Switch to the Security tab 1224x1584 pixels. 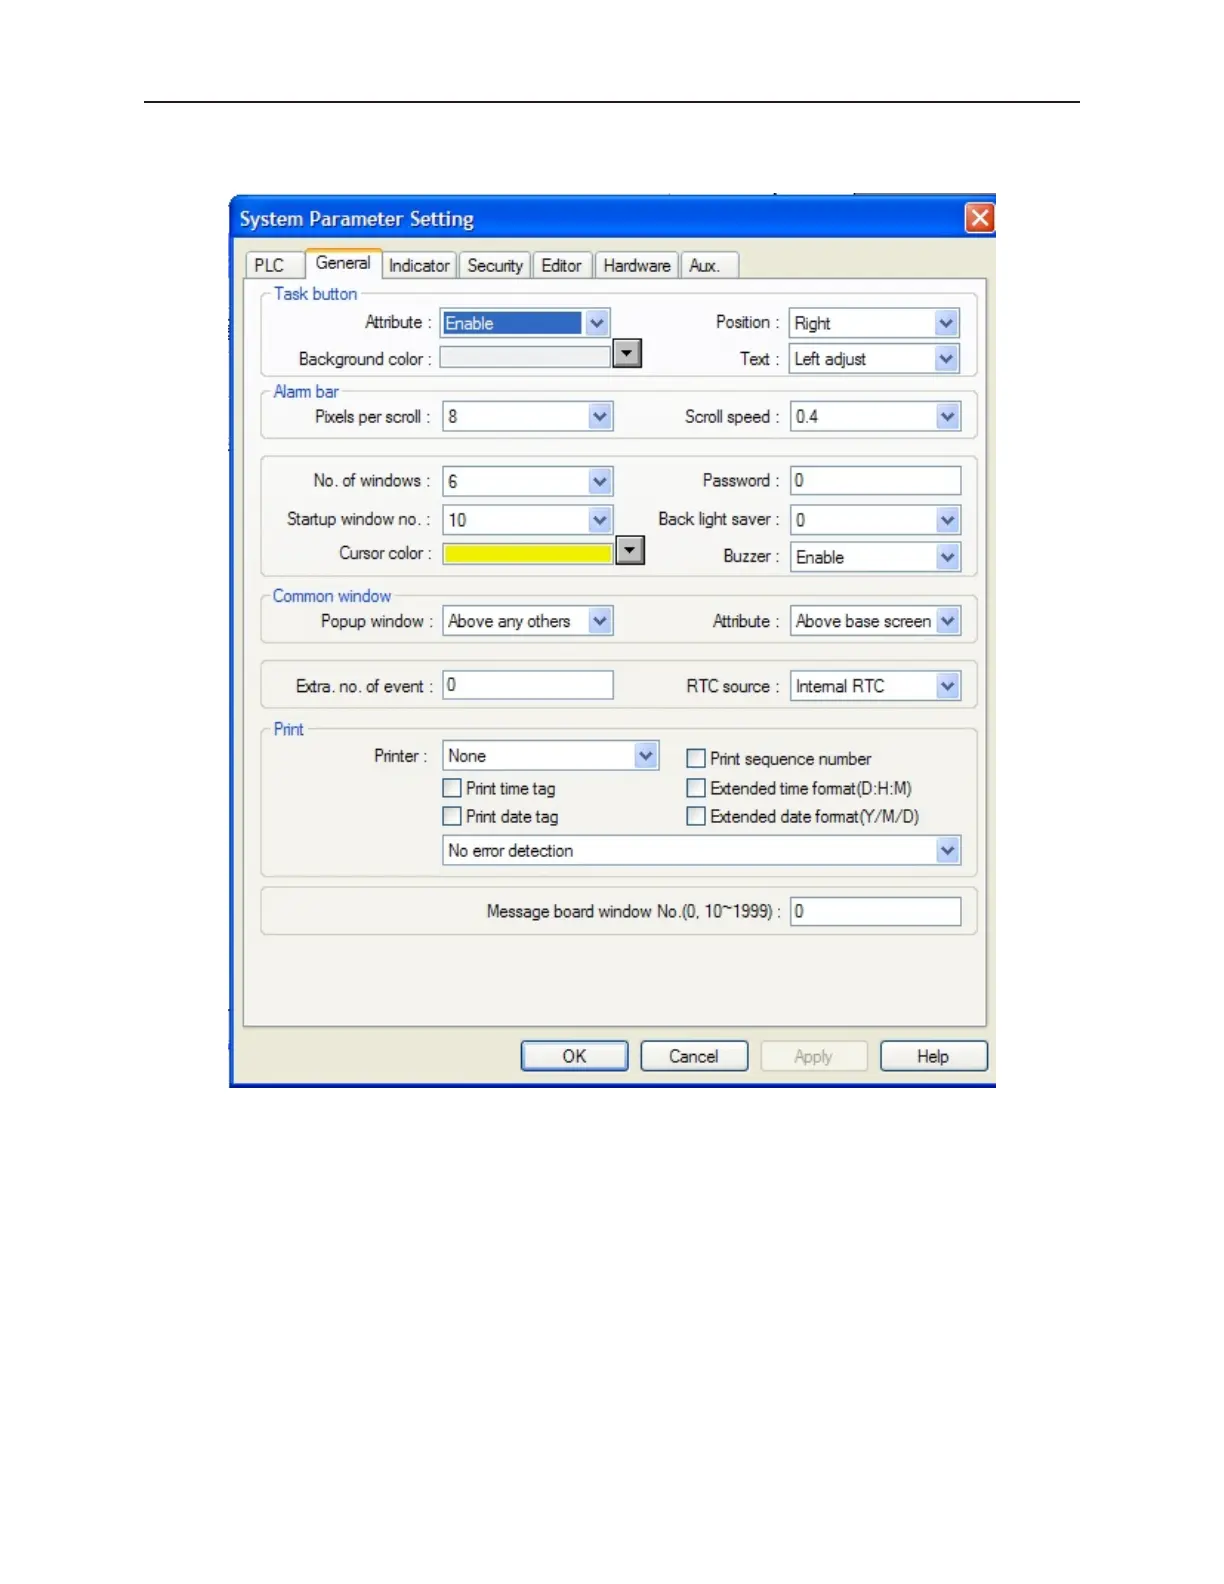pyautogui.click(x=495, y=265)
